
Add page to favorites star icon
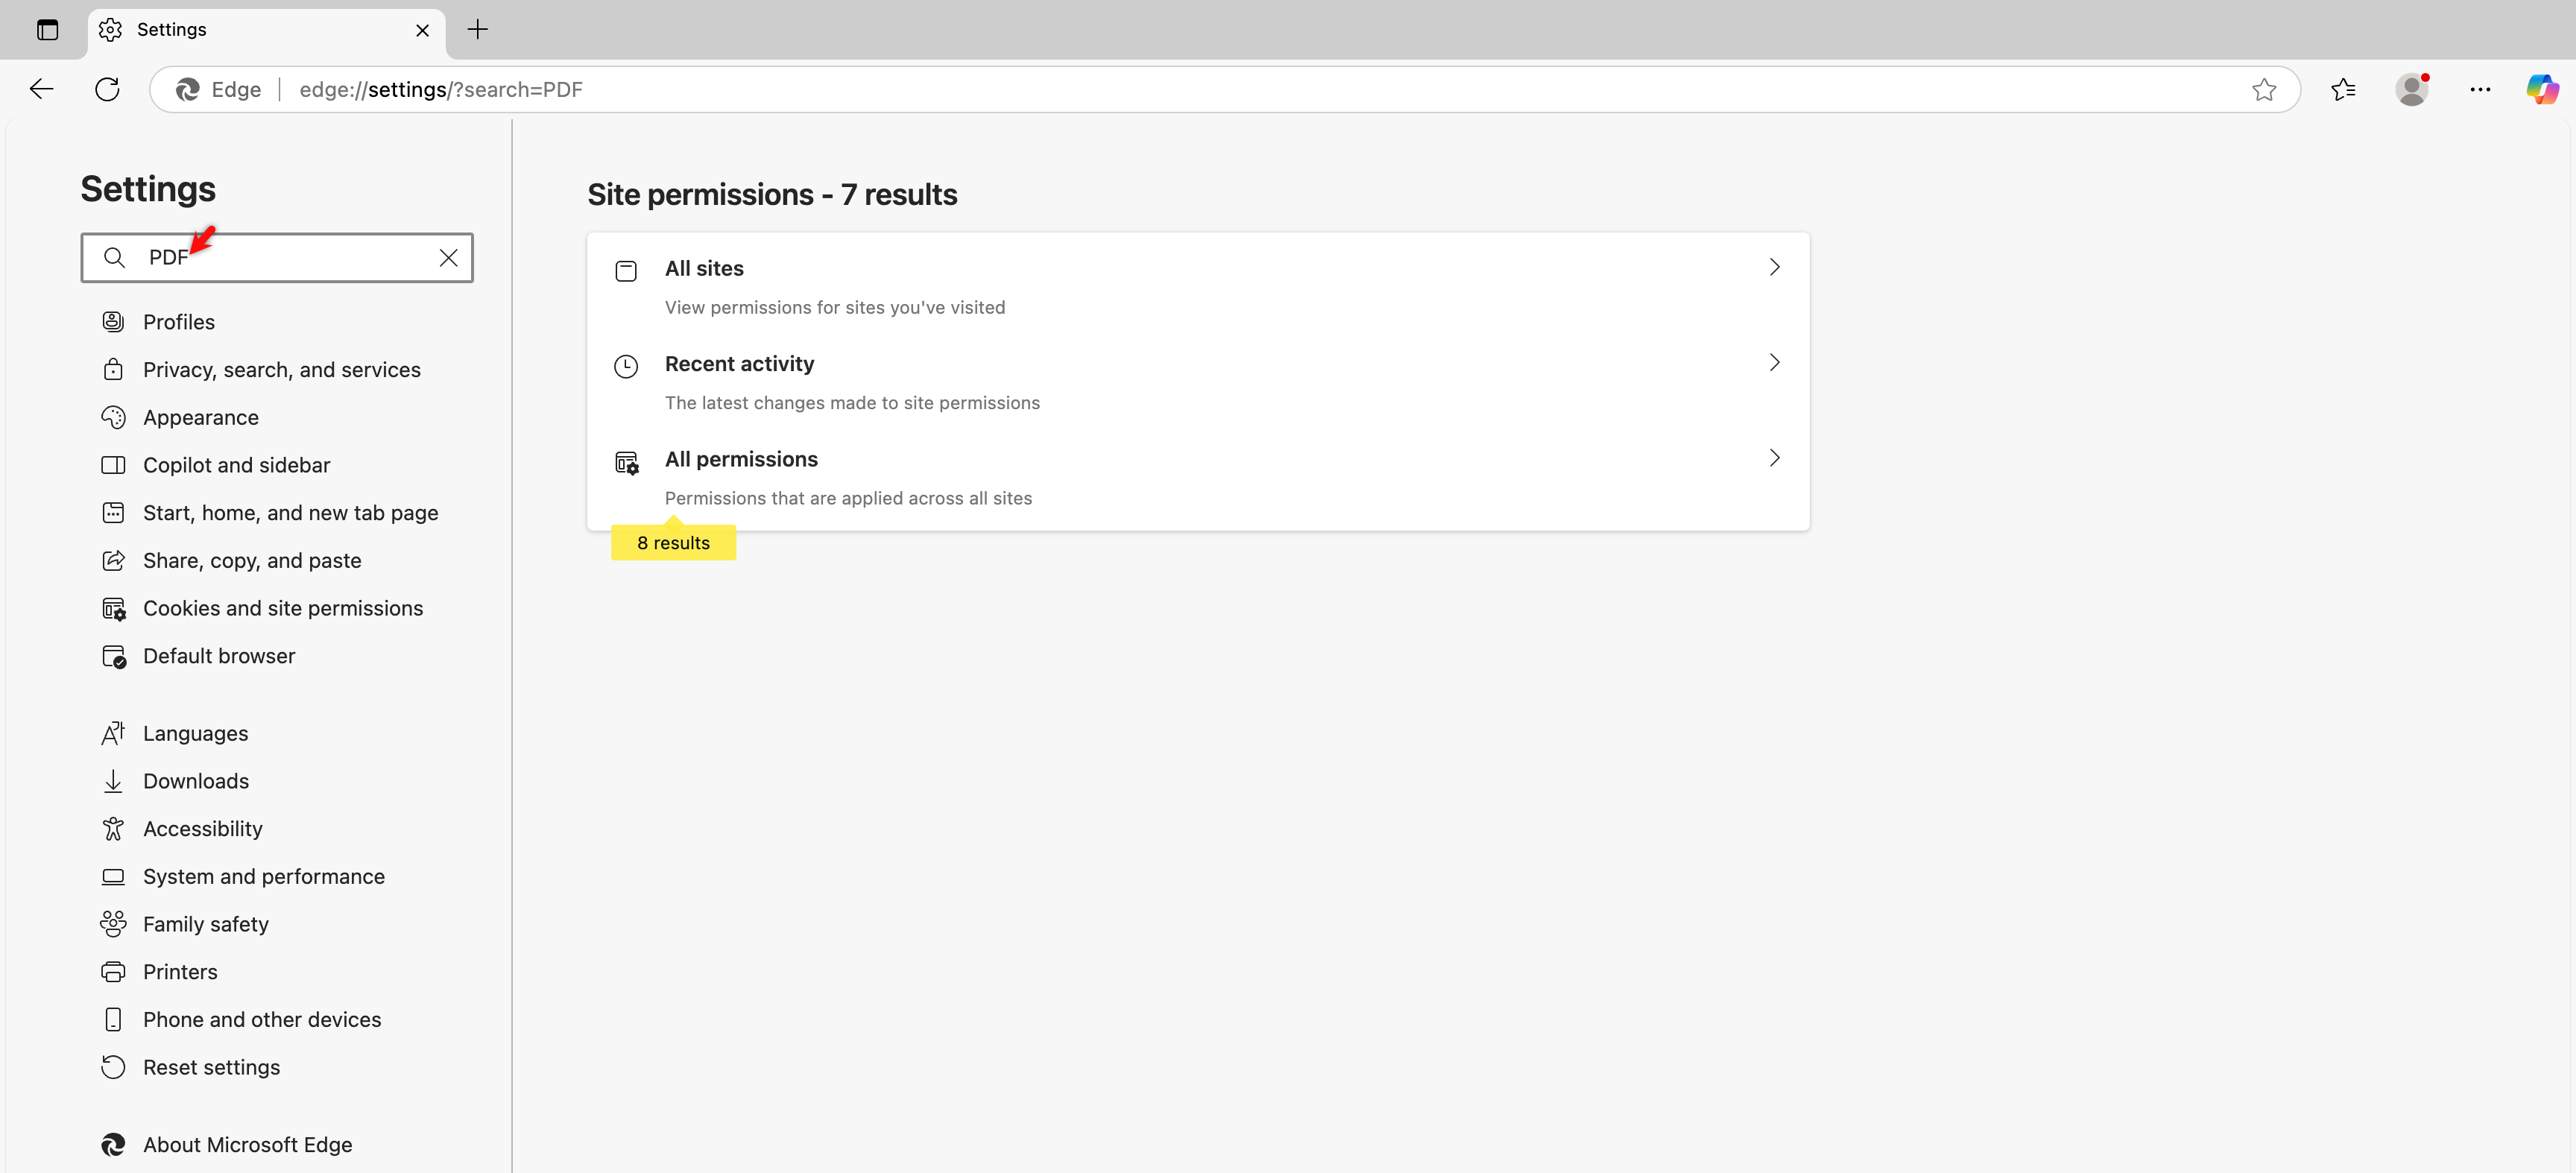tap(2264, 89)
